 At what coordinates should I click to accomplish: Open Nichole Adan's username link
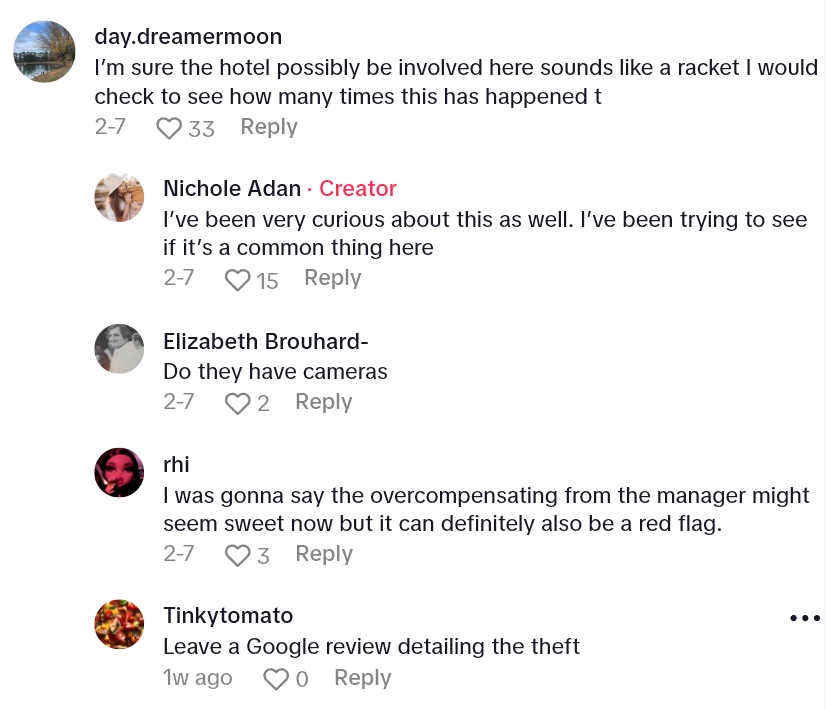point(232,188)
